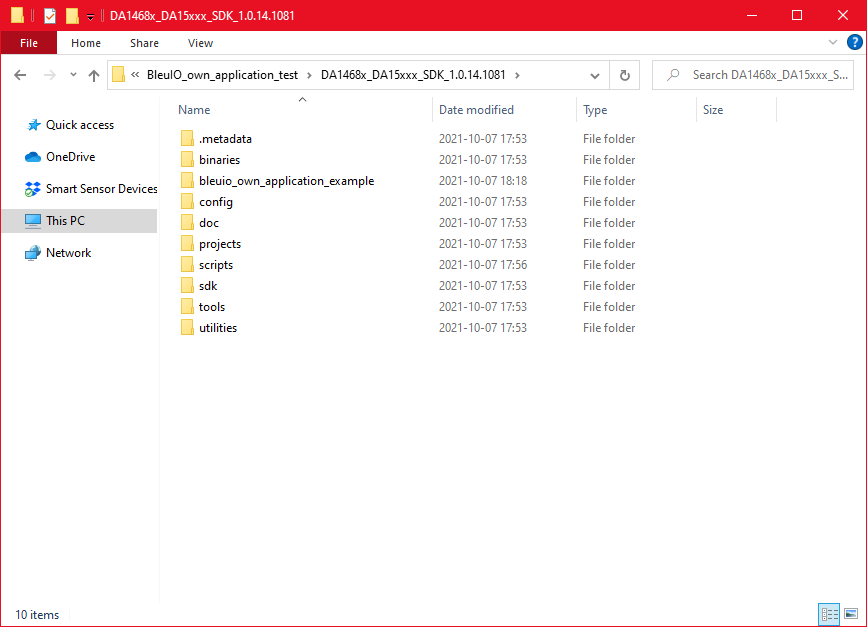This screenshot has width=867, height=627.
Task: Click the sdk folder icon
Action: point(187,285)
